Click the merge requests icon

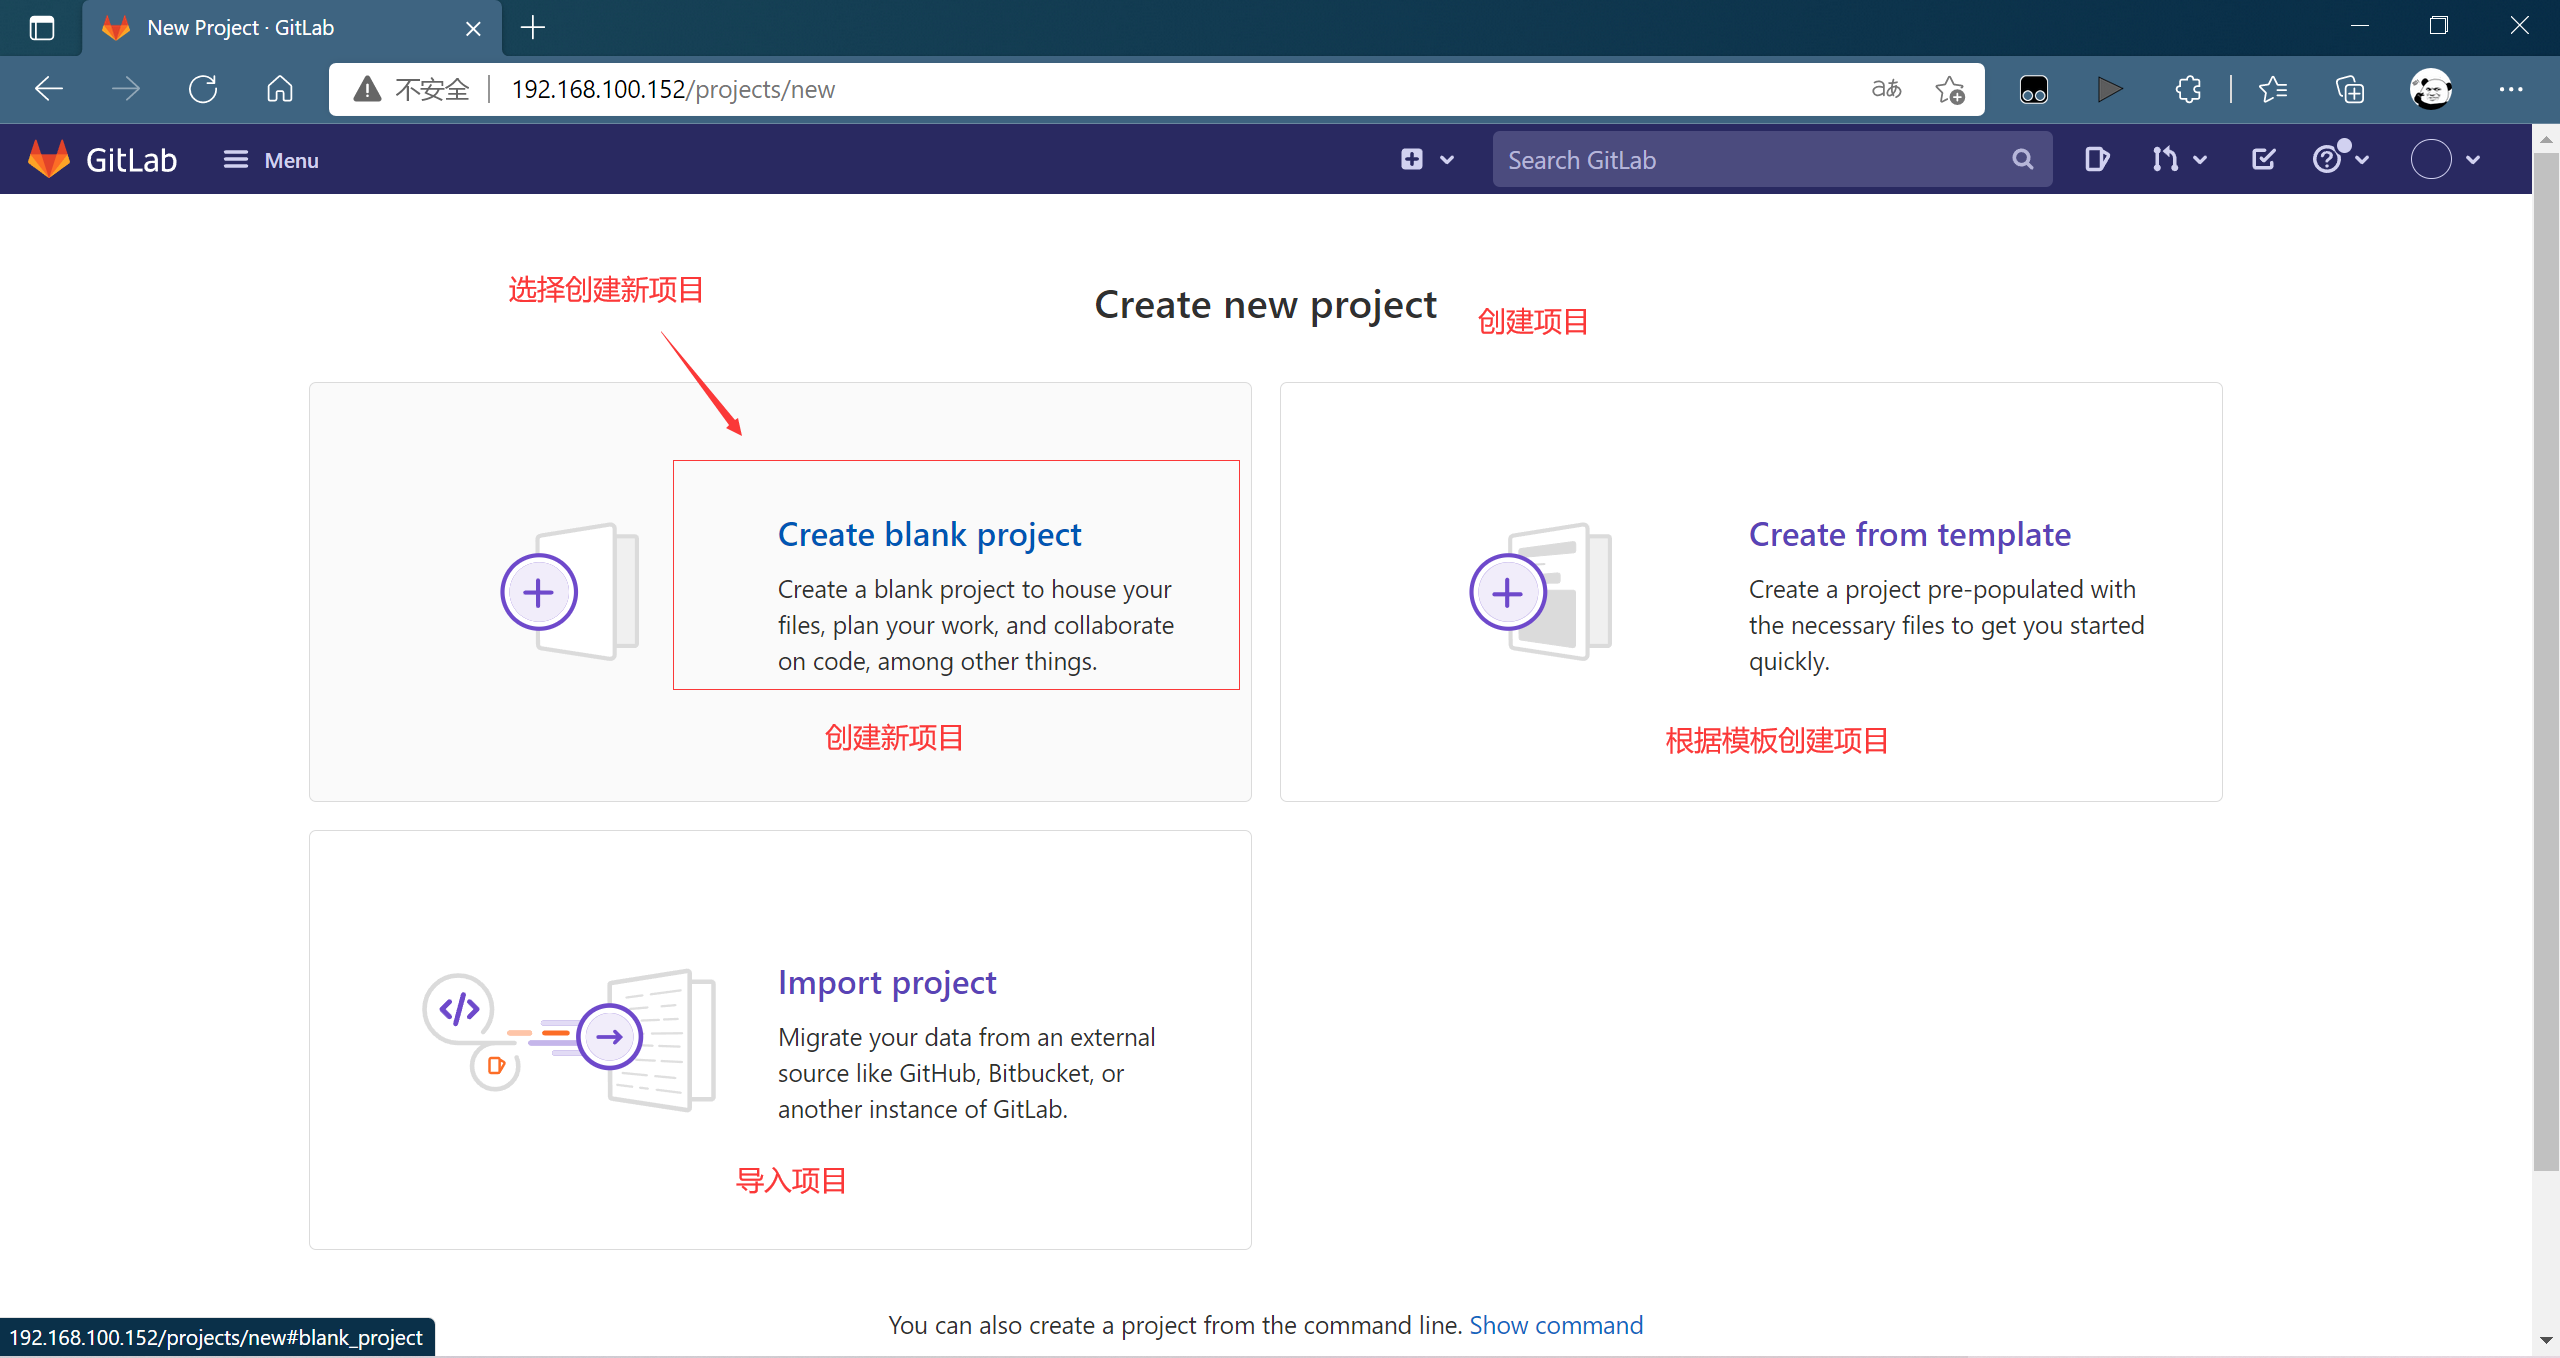(x=2169, y=159)
